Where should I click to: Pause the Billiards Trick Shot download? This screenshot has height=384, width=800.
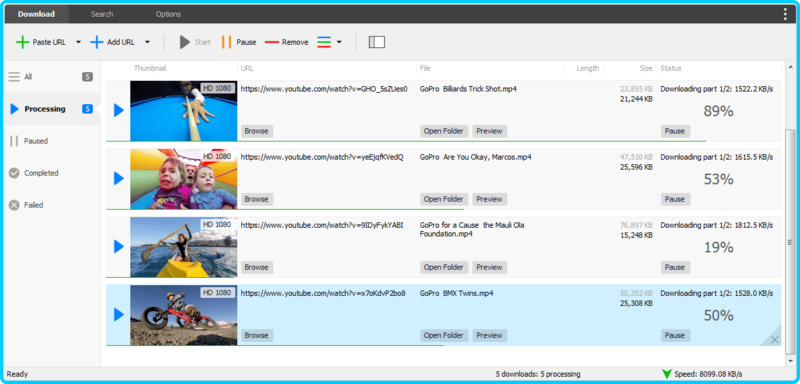tap(675, 131)
